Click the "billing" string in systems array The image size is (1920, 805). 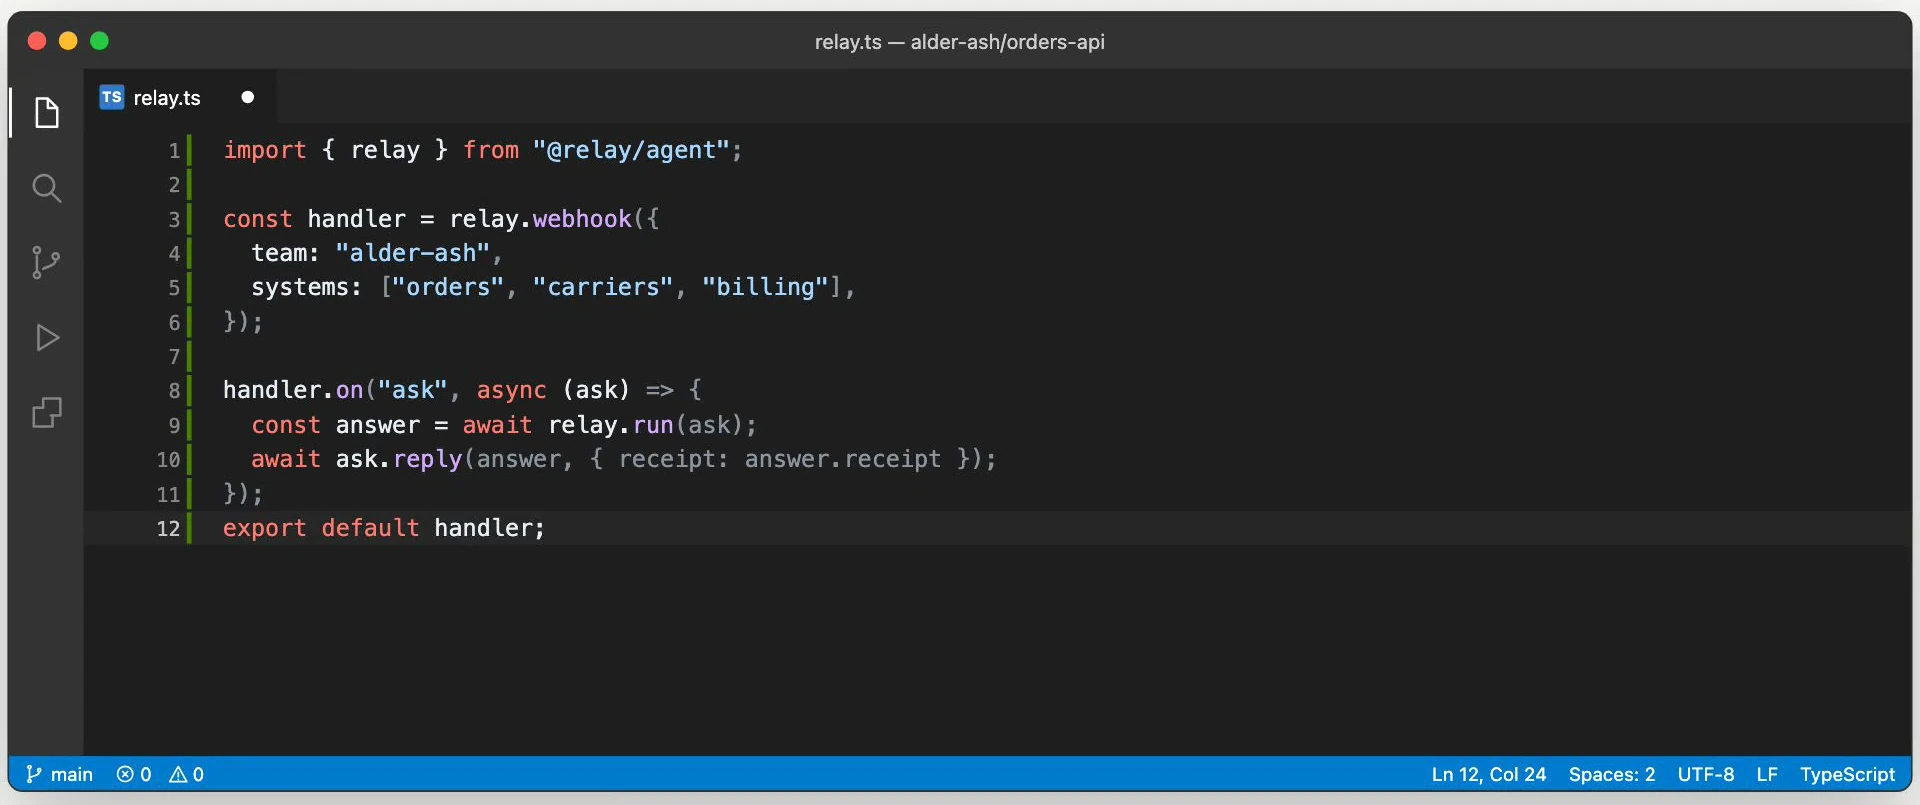pyautogui.click(x=765, y=287)
